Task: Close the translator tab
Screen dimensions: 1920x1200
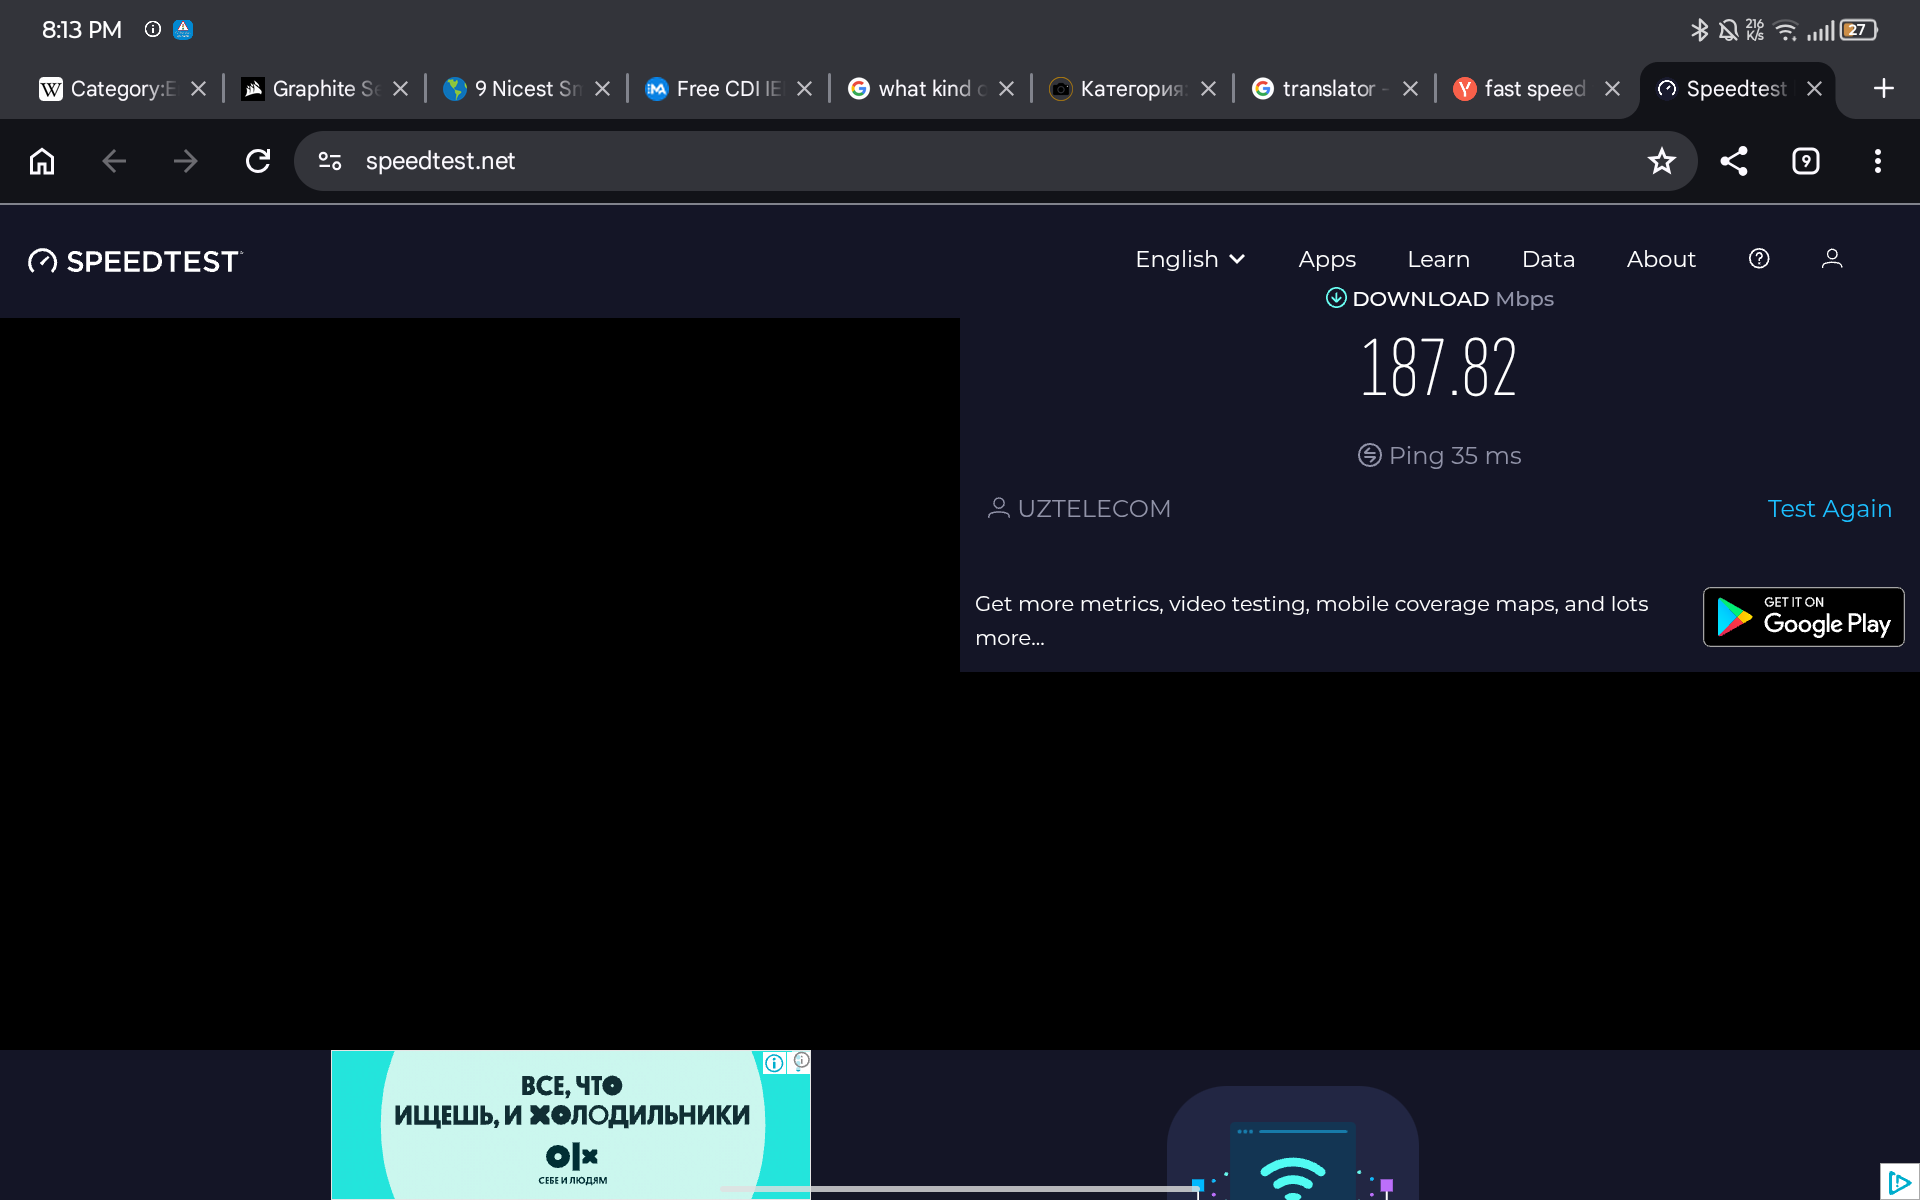Action: (x=1411, y=89)
